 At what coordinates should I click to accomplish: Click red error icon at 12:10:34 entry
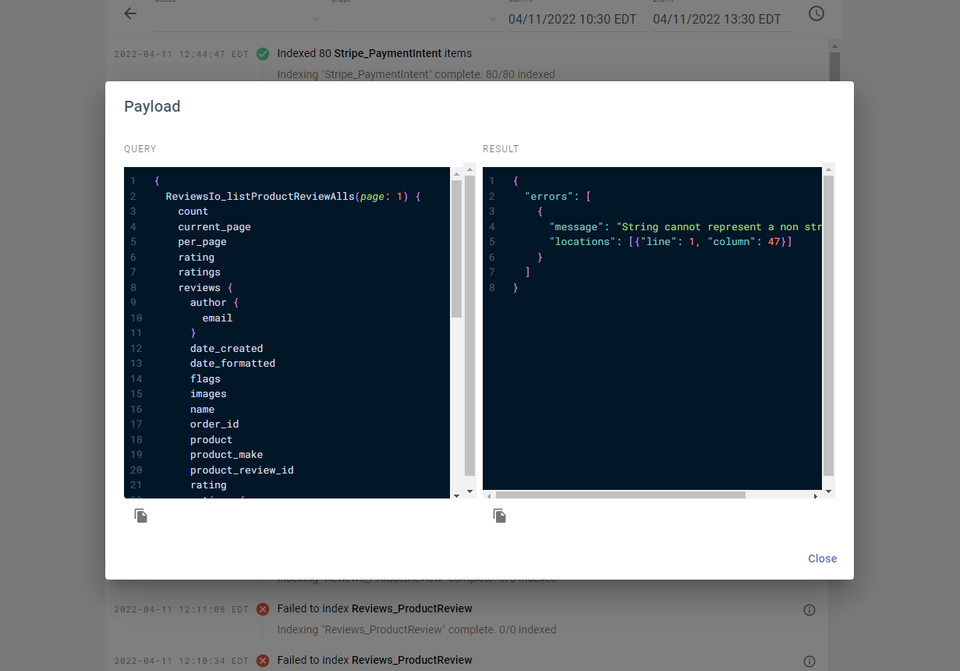[x=262, y=661]
